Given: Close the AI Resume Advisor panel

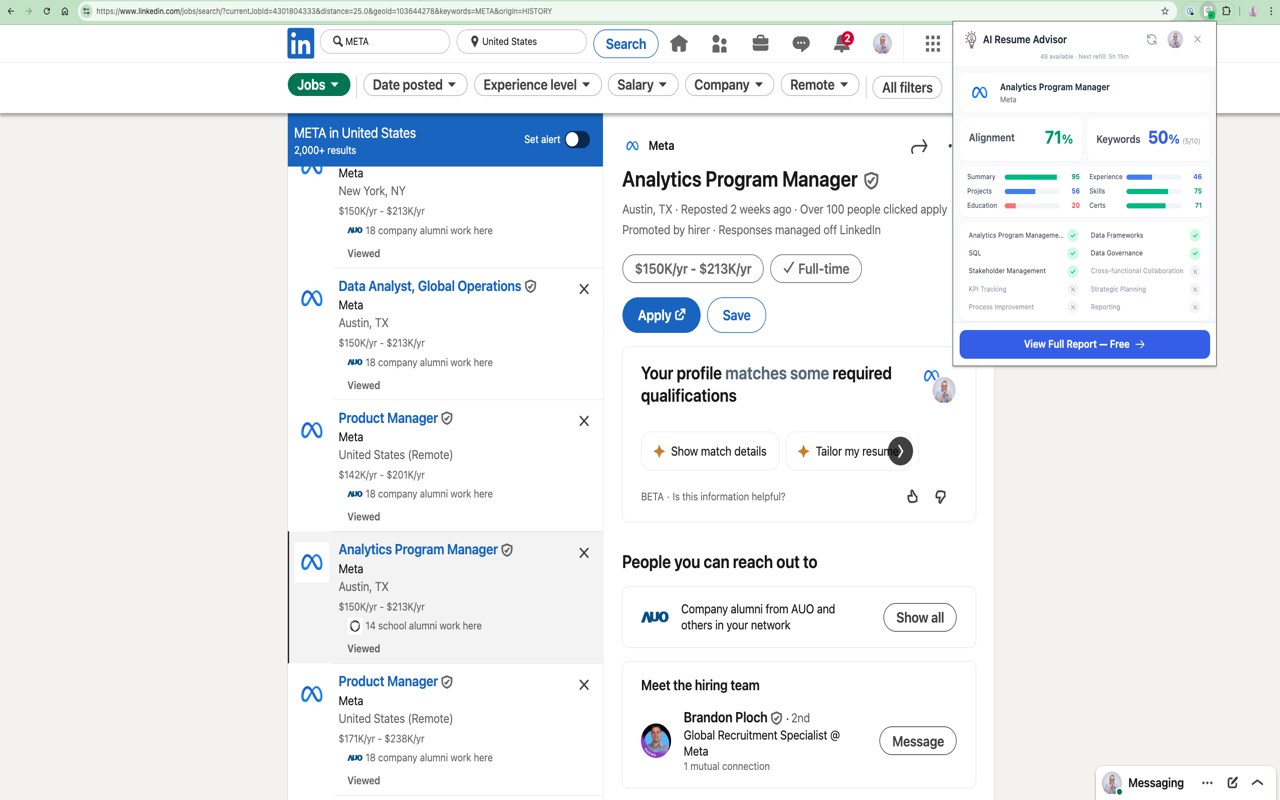Looking at the screenshot, I should click(x=1198, y=40).
